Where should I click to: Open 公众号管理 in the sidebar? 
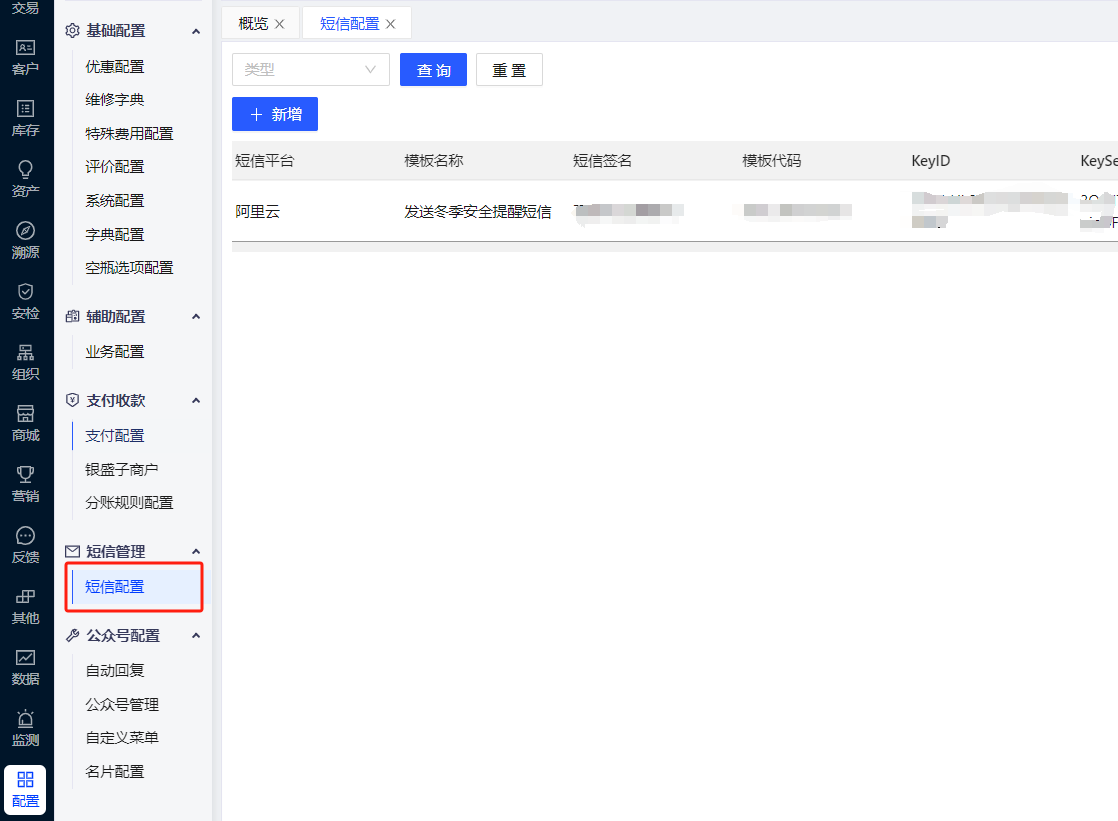(122, 705)
